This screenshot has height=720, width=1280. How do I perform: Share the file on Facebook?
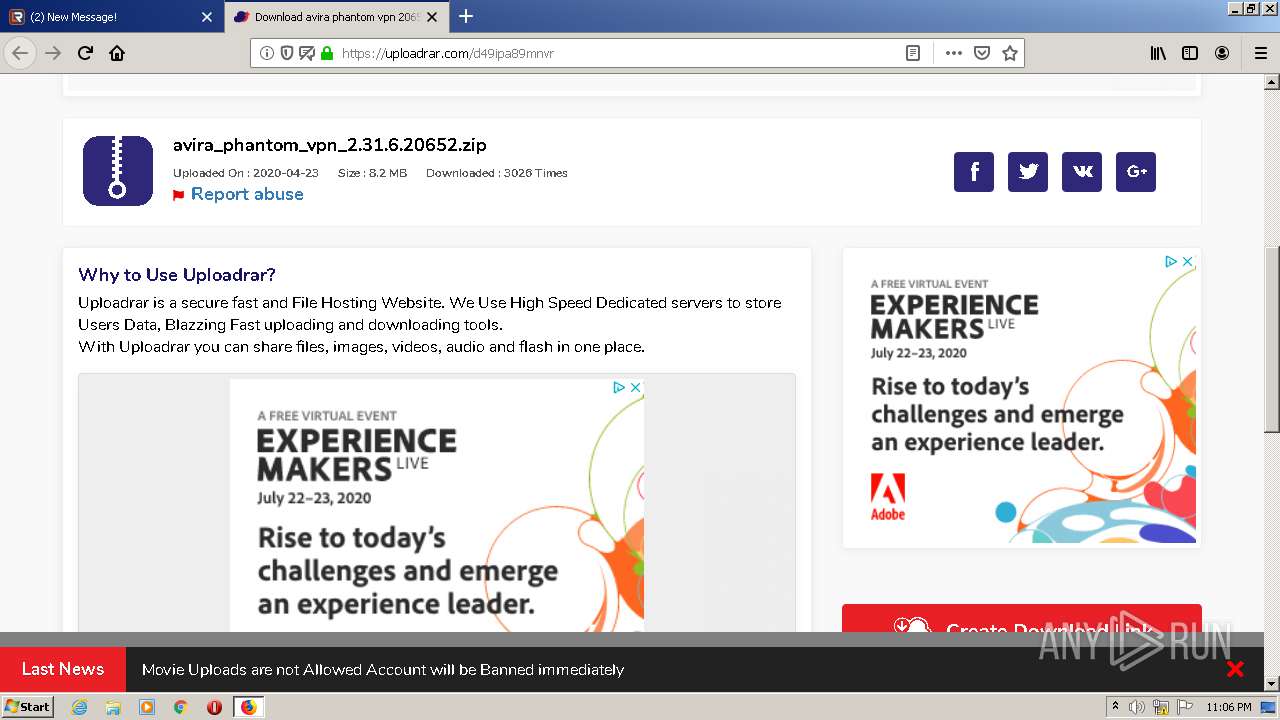[974, 172]
